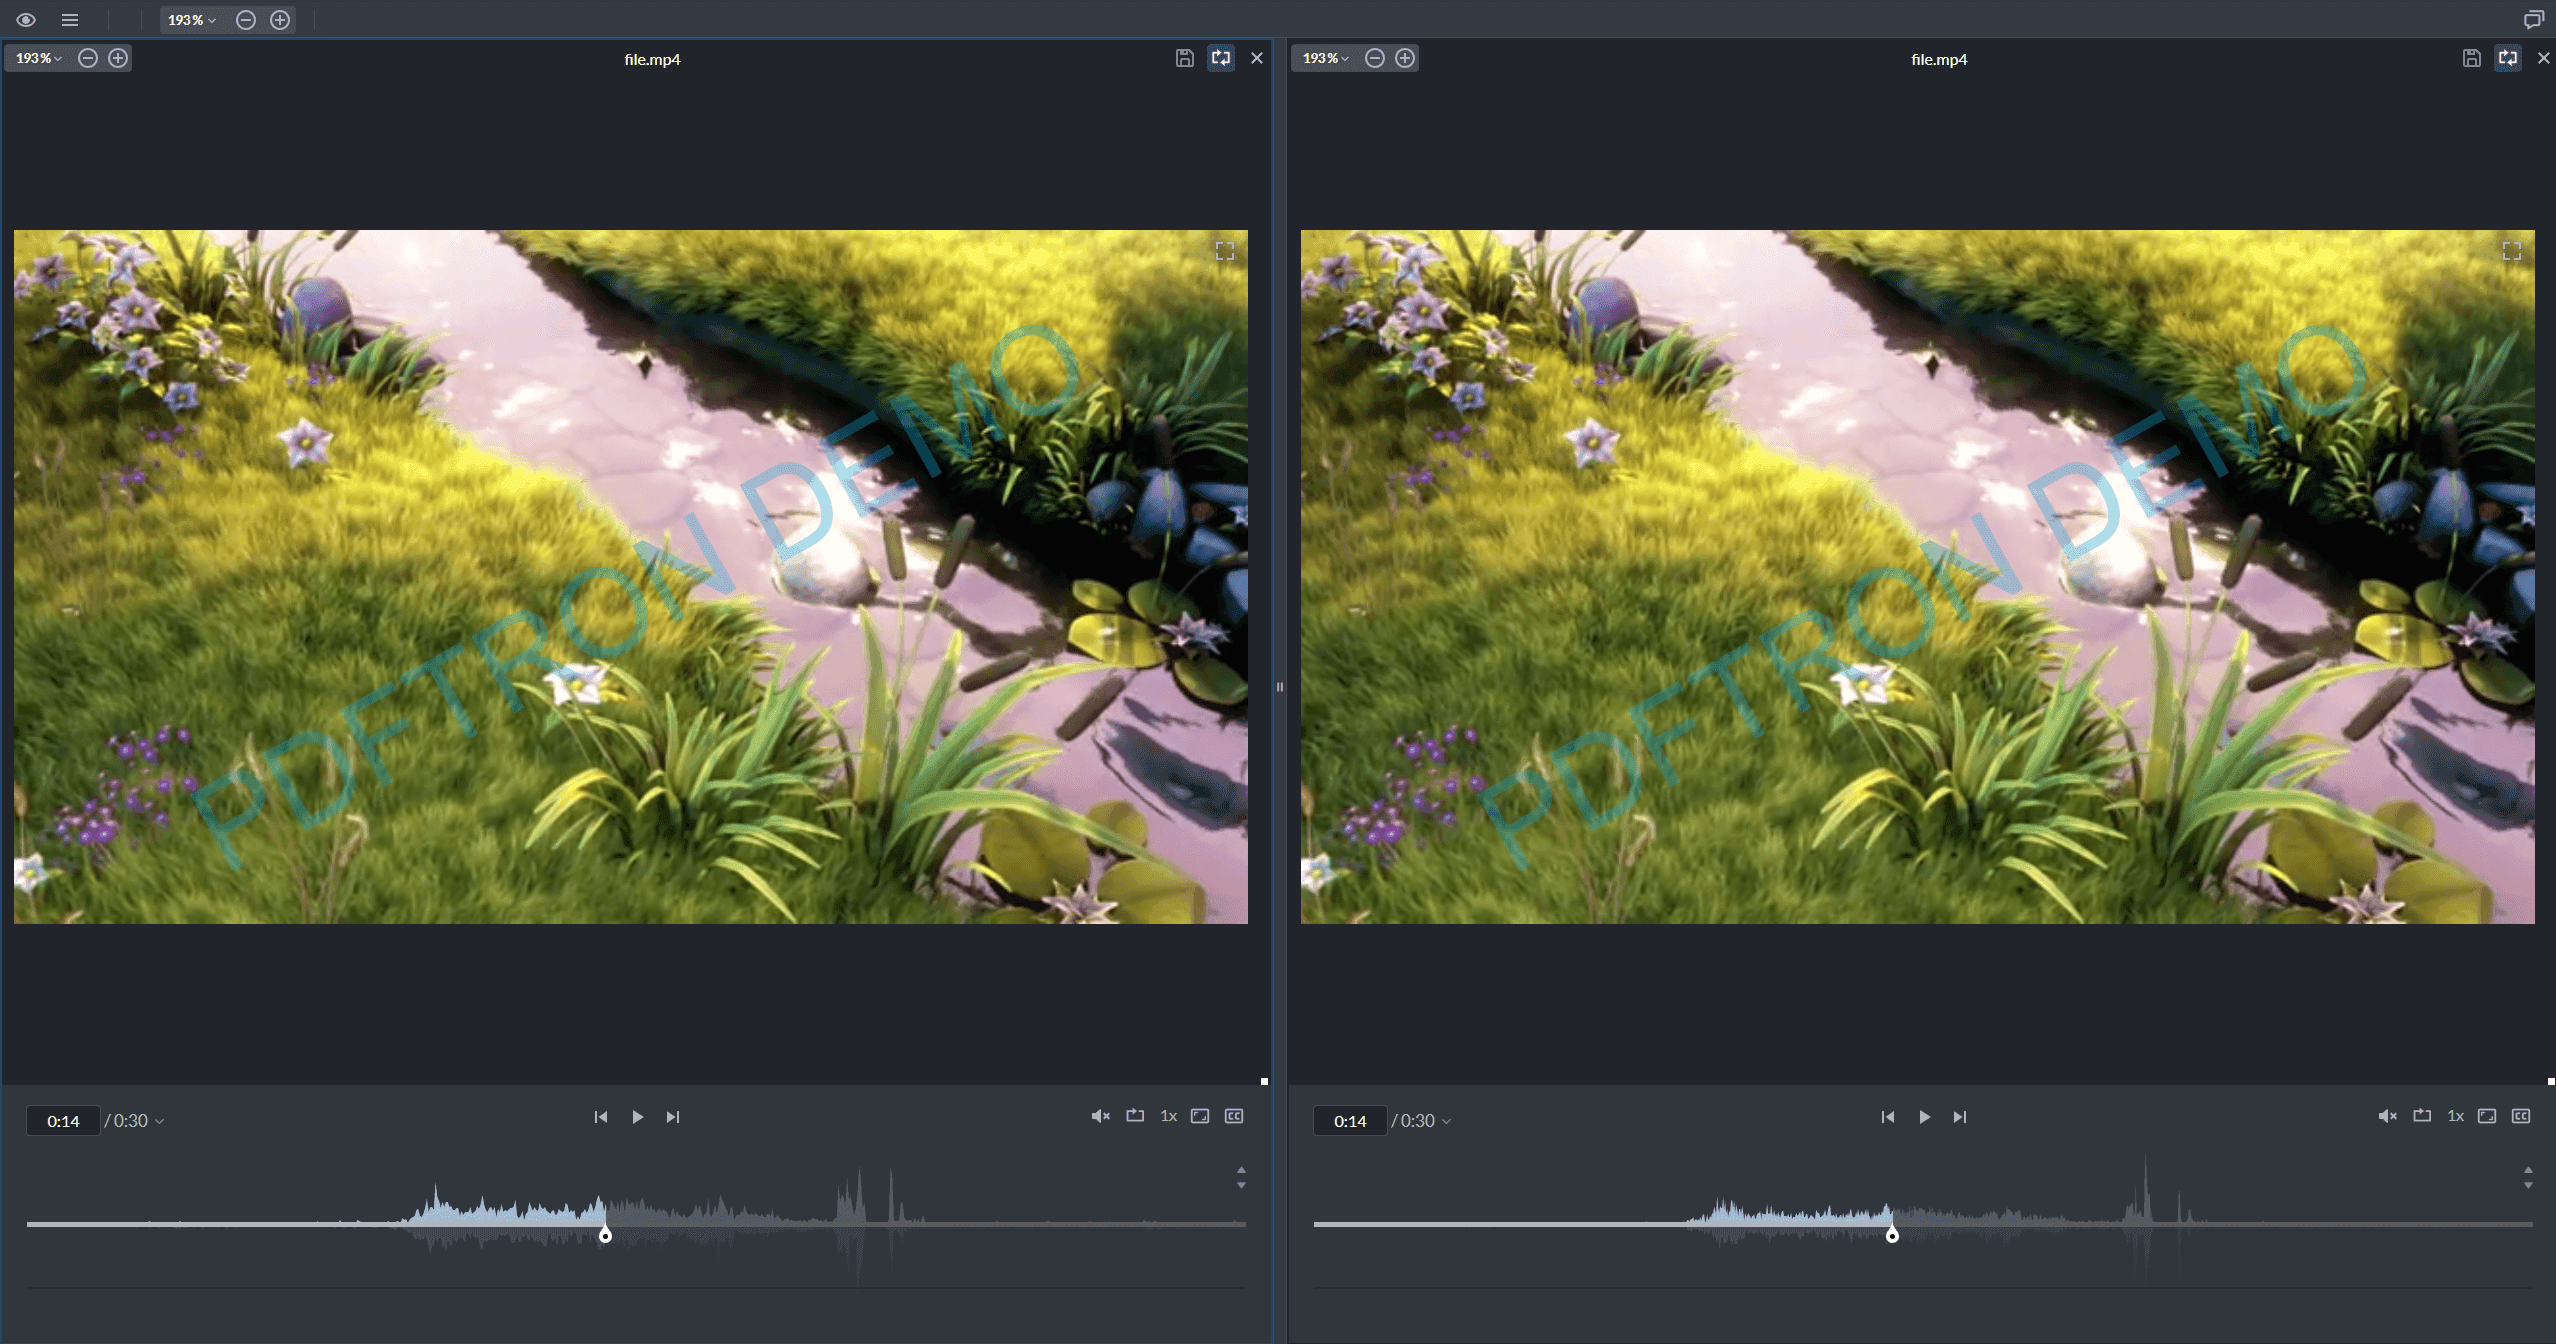Screen dimensions: 2556x1344
Task: Toggle closed captions on right video
Action: point(2521,1116)
